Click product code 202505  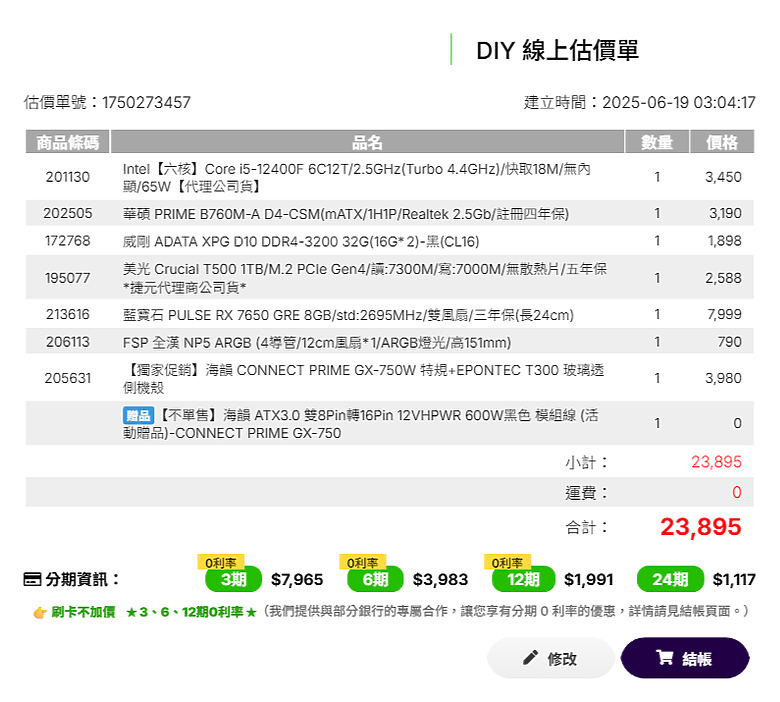(x=68, y=213)
